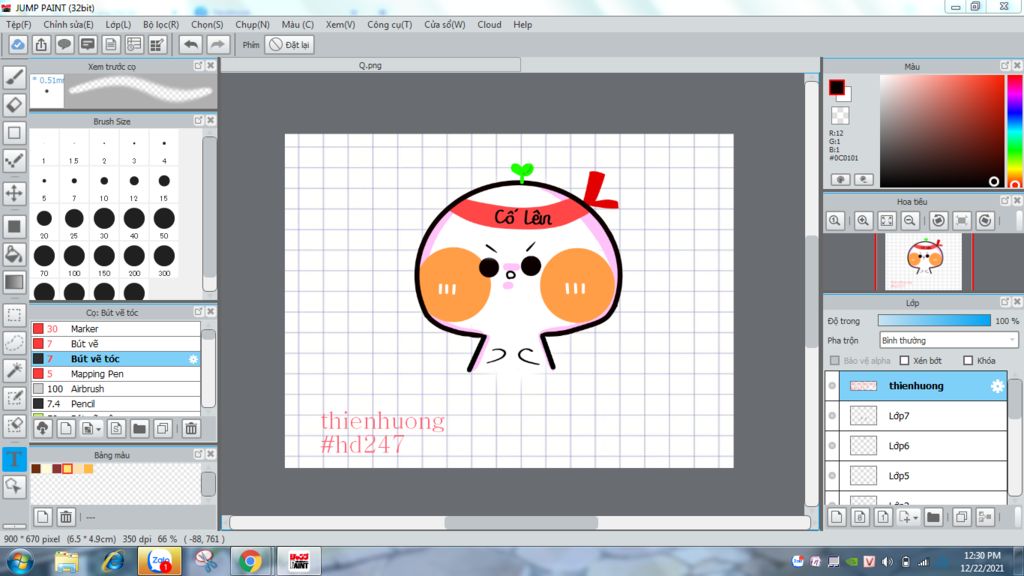Screen dimensions: 1024x576
Task: Select the Operation object tool
Action: [14, 487]
